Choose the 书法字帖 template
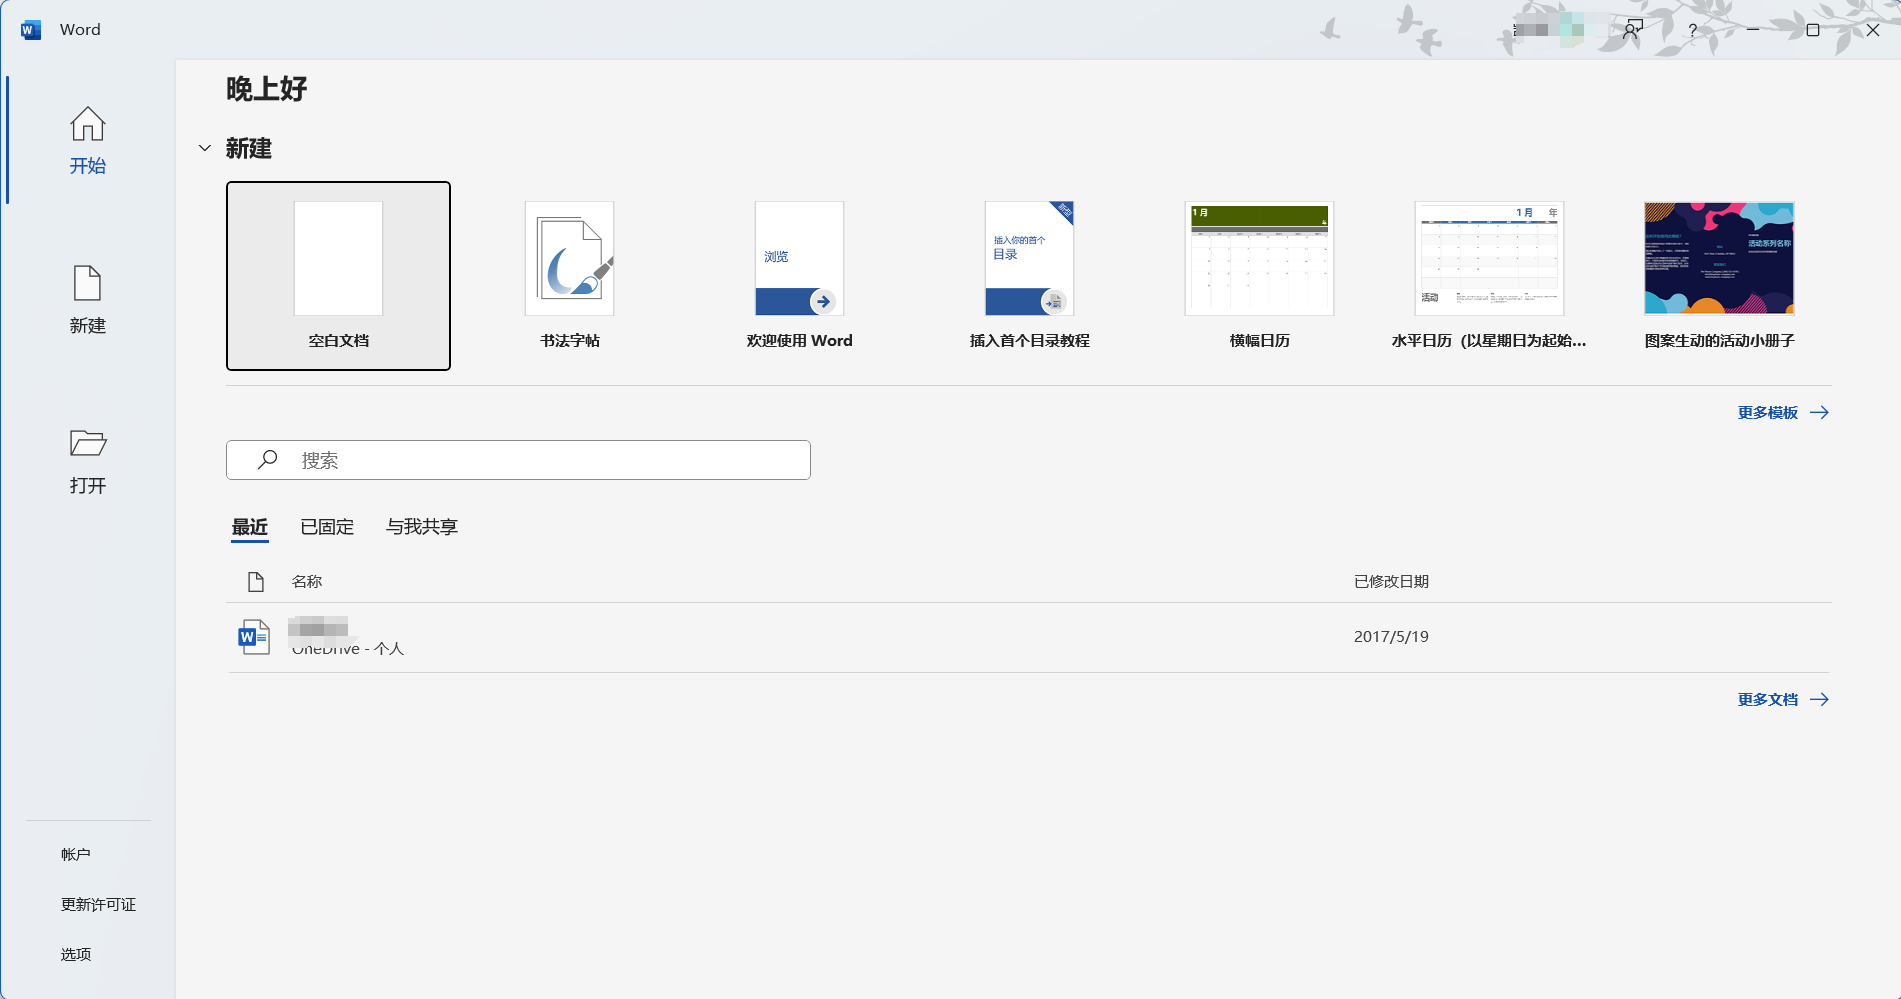Viewport: 1901px width, 999px height. pos(569,275)
